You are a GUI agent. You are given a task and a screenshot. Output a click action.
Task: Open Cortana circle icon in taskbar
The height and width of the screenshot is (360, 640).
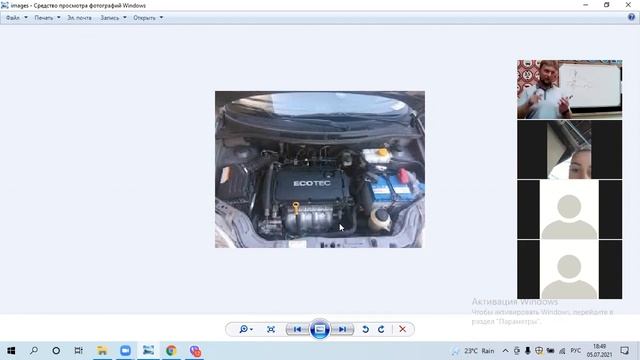tap(56, 351)
